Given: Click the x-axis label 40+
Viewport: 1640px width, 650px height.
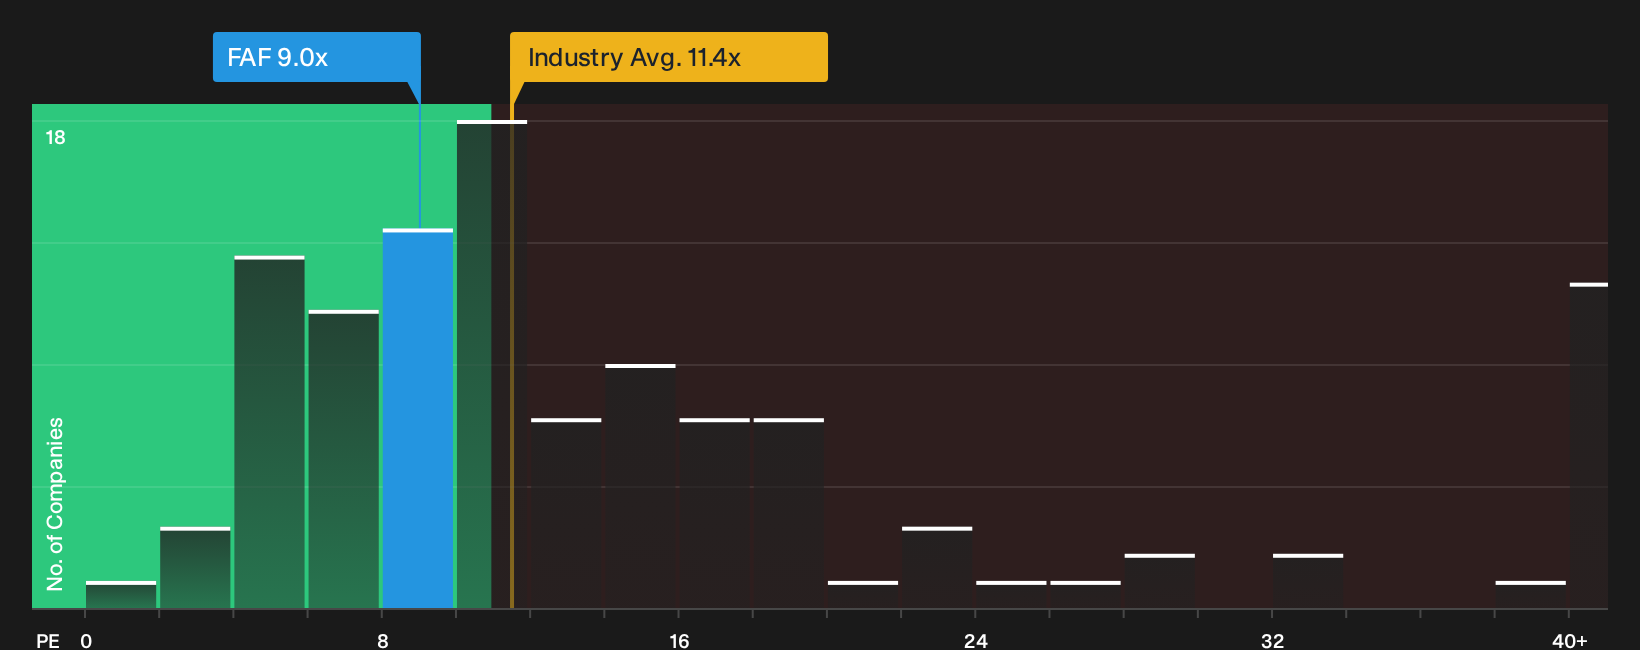Looking at the screenshot, I should [1570, 641].
